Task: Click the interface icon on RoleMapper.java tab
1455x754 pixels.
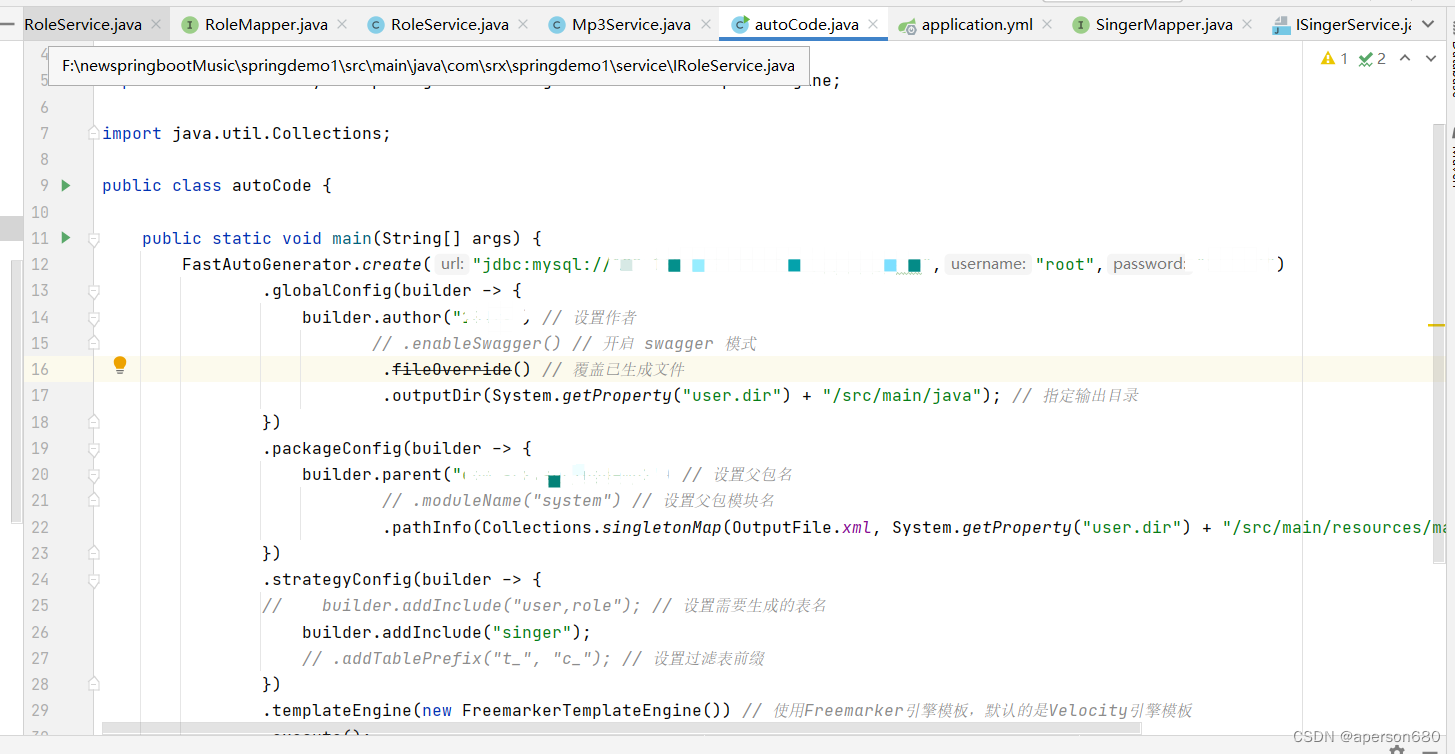Action: coord(189,24)
